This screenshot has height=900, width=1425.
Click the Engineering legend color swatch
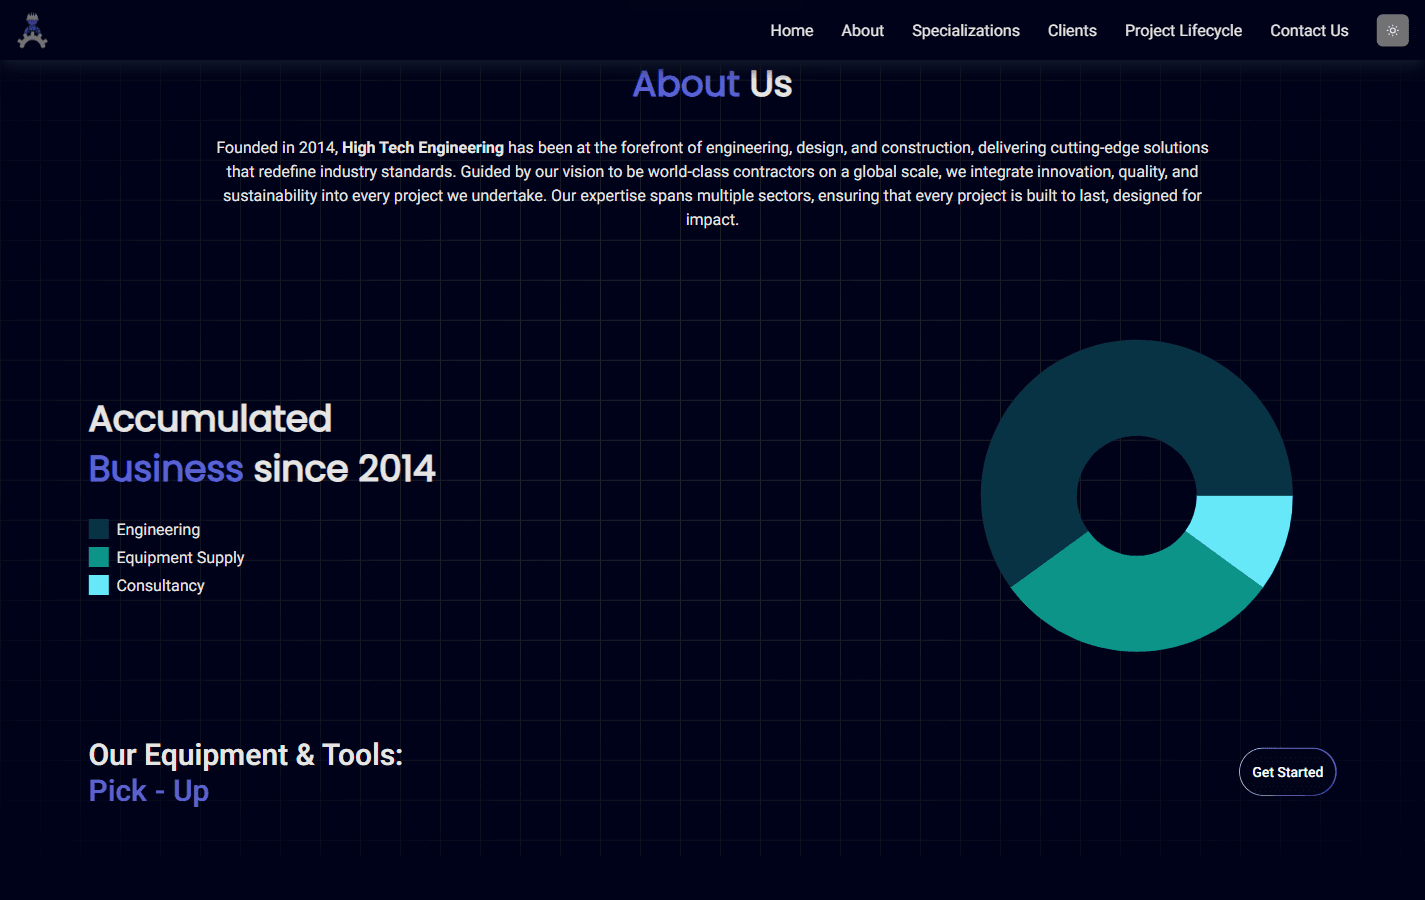[x=99, y=529]
